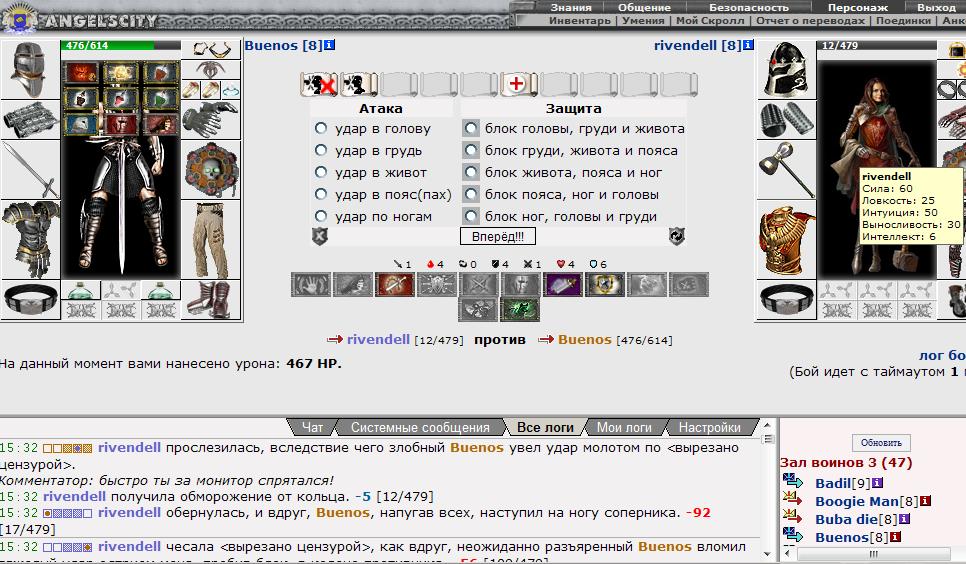This screenshot has width=966, height=564.
Task: Click rivendell's golden armor slot
Action: coord(786,240)
